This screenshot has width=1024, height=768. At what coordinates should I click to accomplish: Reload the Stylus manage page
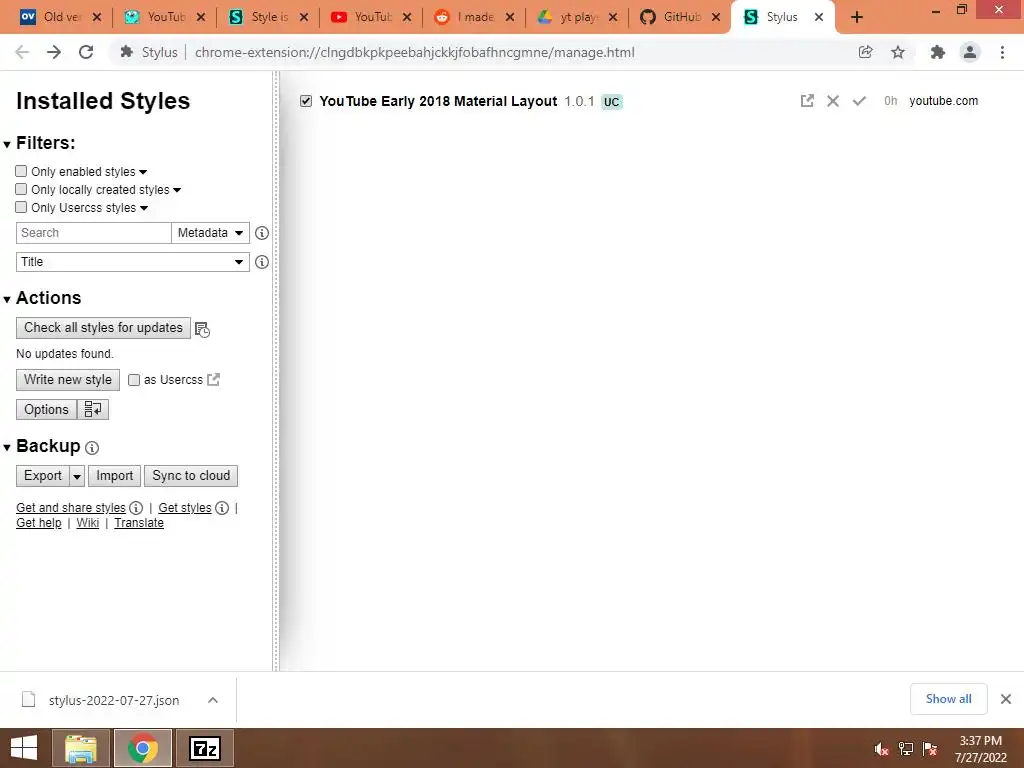[86, 52]
